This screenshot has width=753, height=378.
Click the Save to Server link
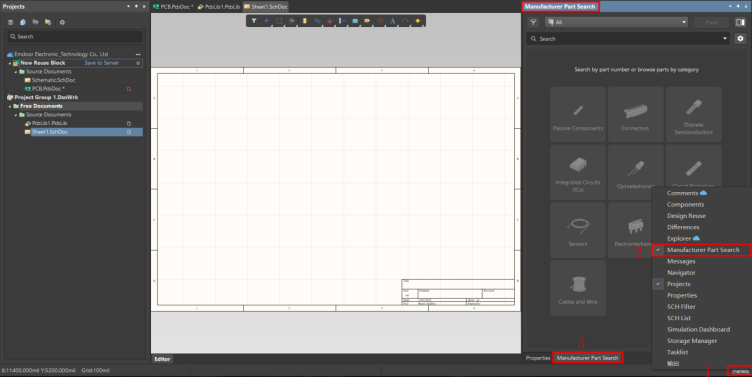click(x=101, y=63)
